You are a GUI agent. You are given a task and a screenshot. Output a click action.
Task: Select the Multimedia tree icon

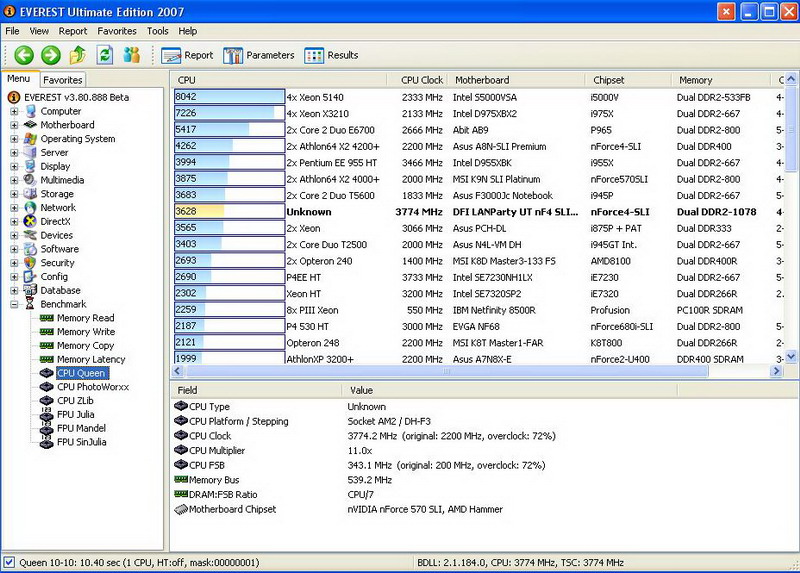(31, 180)
